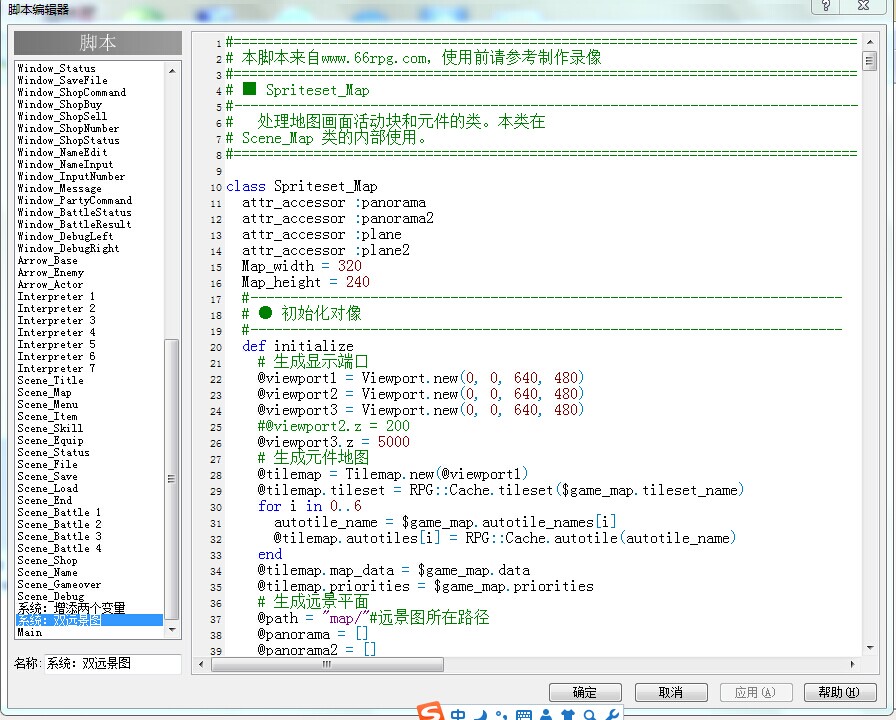Image resolution: width=896 pixels, height=720 pixels.
Task: Select the Scene_Map script
Action: click(89, 393)
